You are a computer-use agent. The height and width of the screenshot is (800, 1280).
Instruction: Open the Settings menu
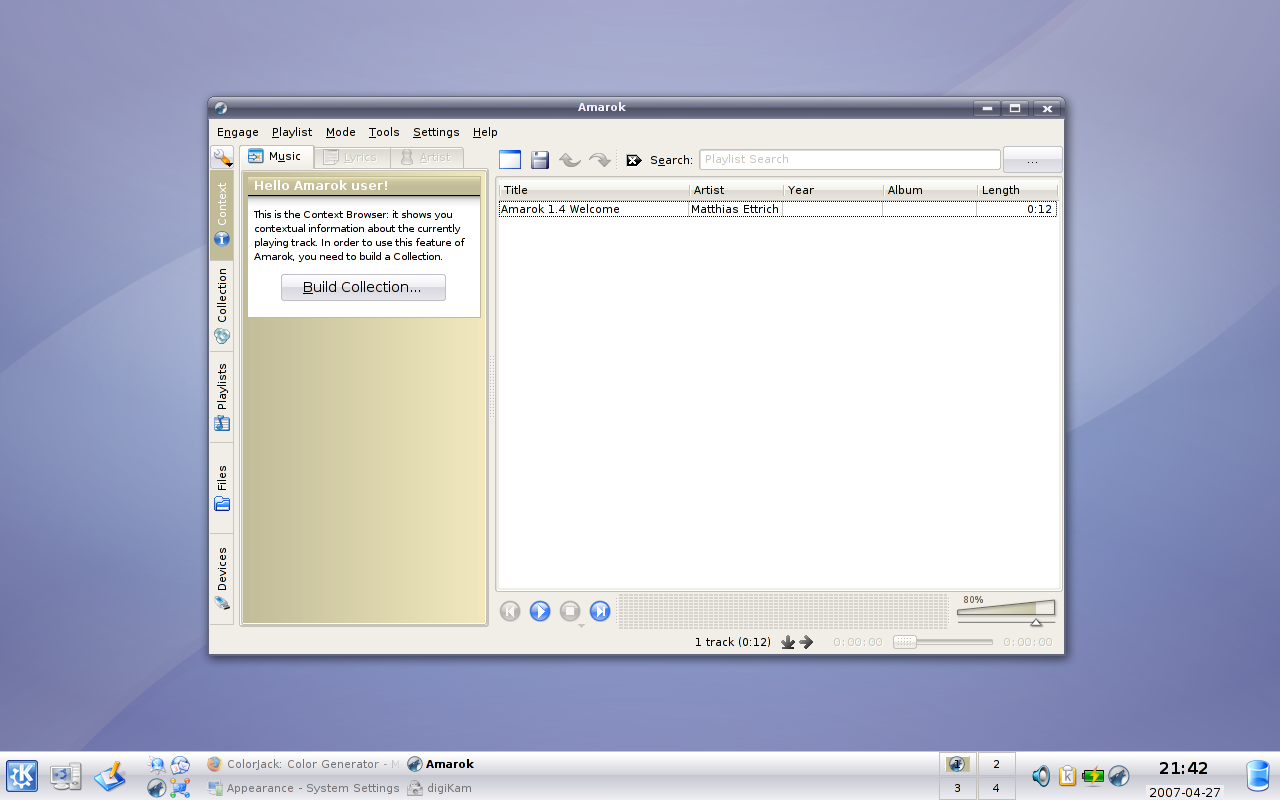click(x=436, y=132)
